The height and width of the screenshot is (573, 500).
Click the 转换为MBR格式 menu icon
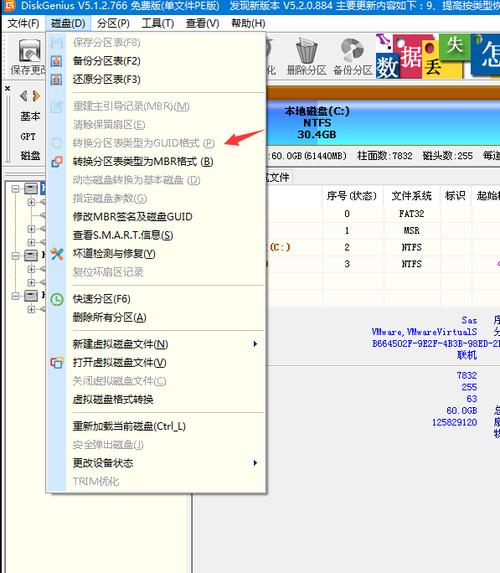click(x=57, y=162)
